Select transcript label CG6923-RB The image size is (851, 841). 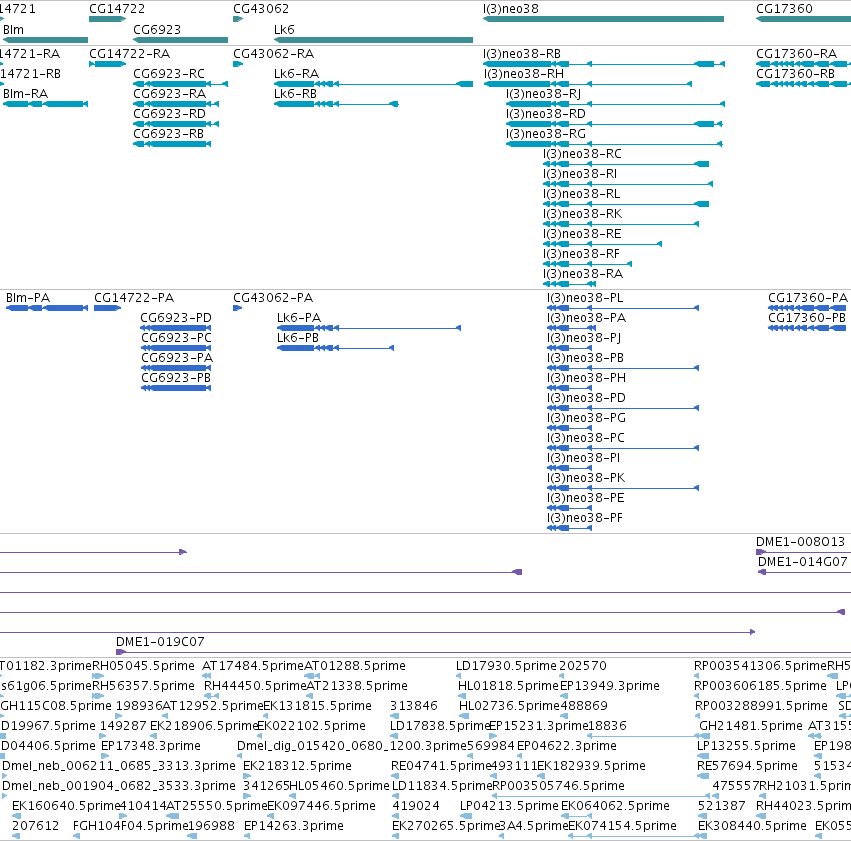click(169, 134)
